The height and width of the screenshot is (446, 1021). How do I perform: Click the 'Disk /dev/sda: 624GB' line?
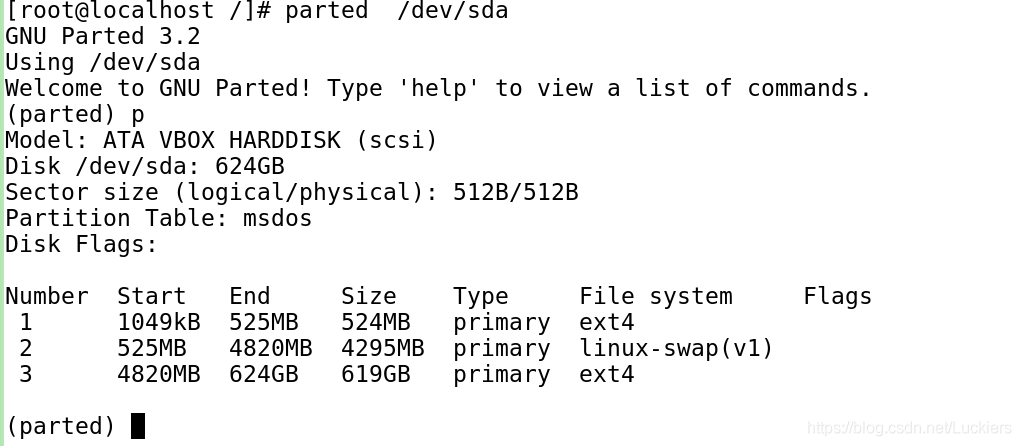click(x=145, y=166)
